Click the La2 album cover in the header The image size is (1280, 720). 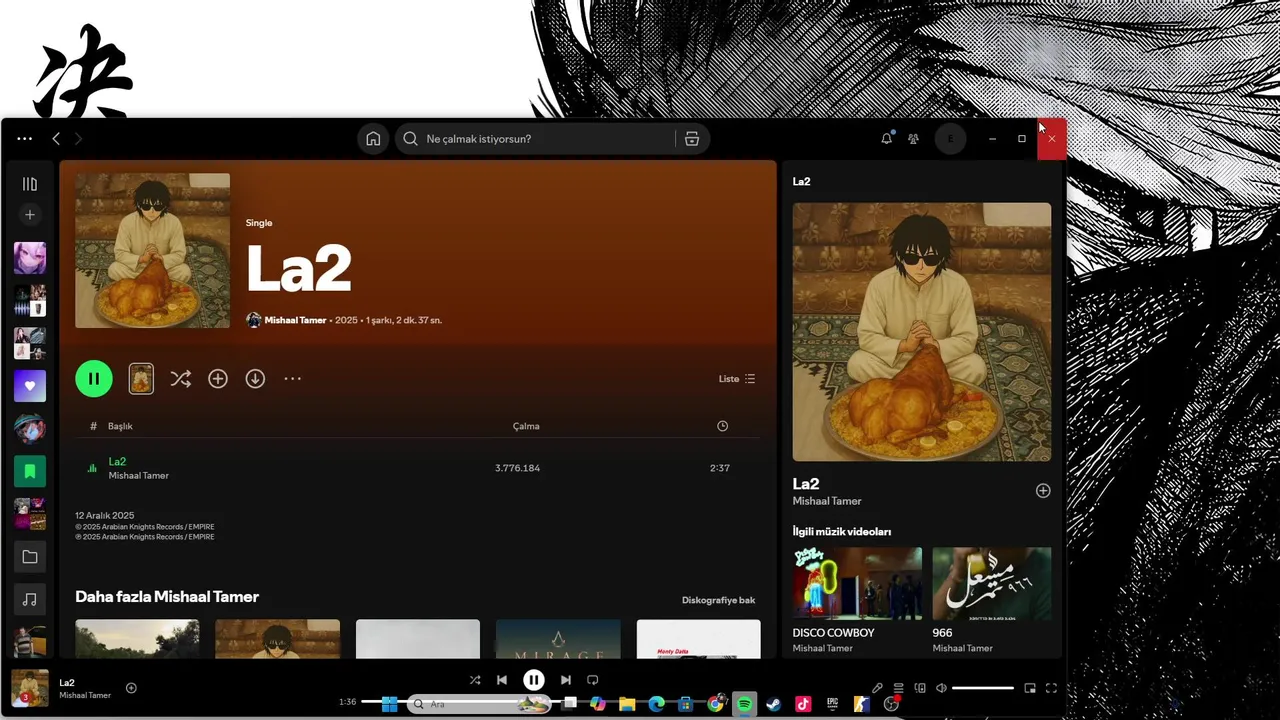pyautogui.click(x=152, y=250)
